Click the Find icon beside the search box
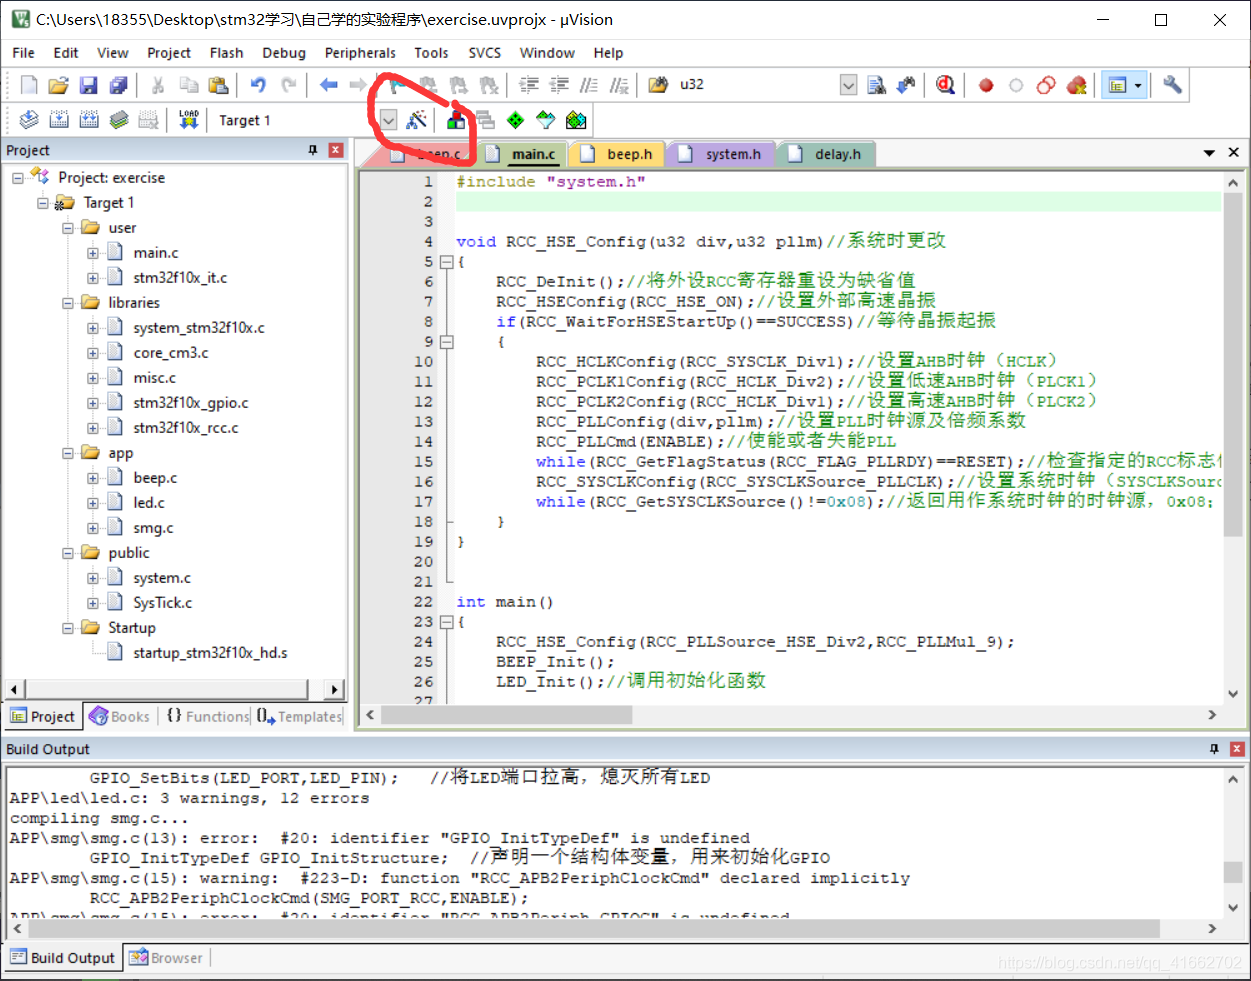1251x981 pixels. (x=876, y=85)
